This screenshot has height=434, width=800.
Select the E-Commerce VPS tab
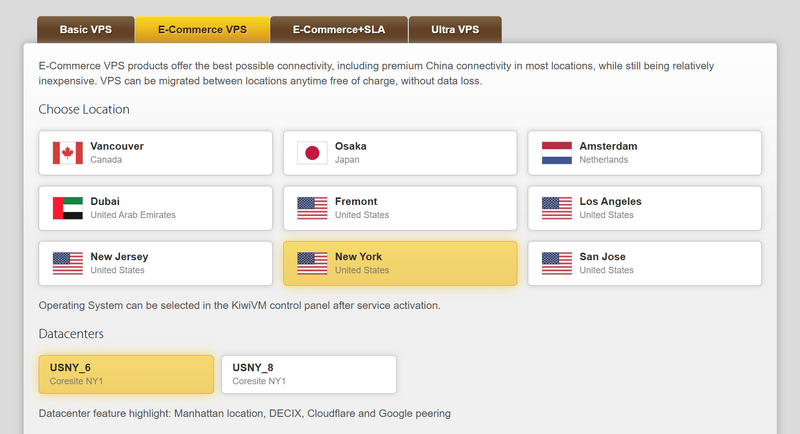tap(202, 30)
